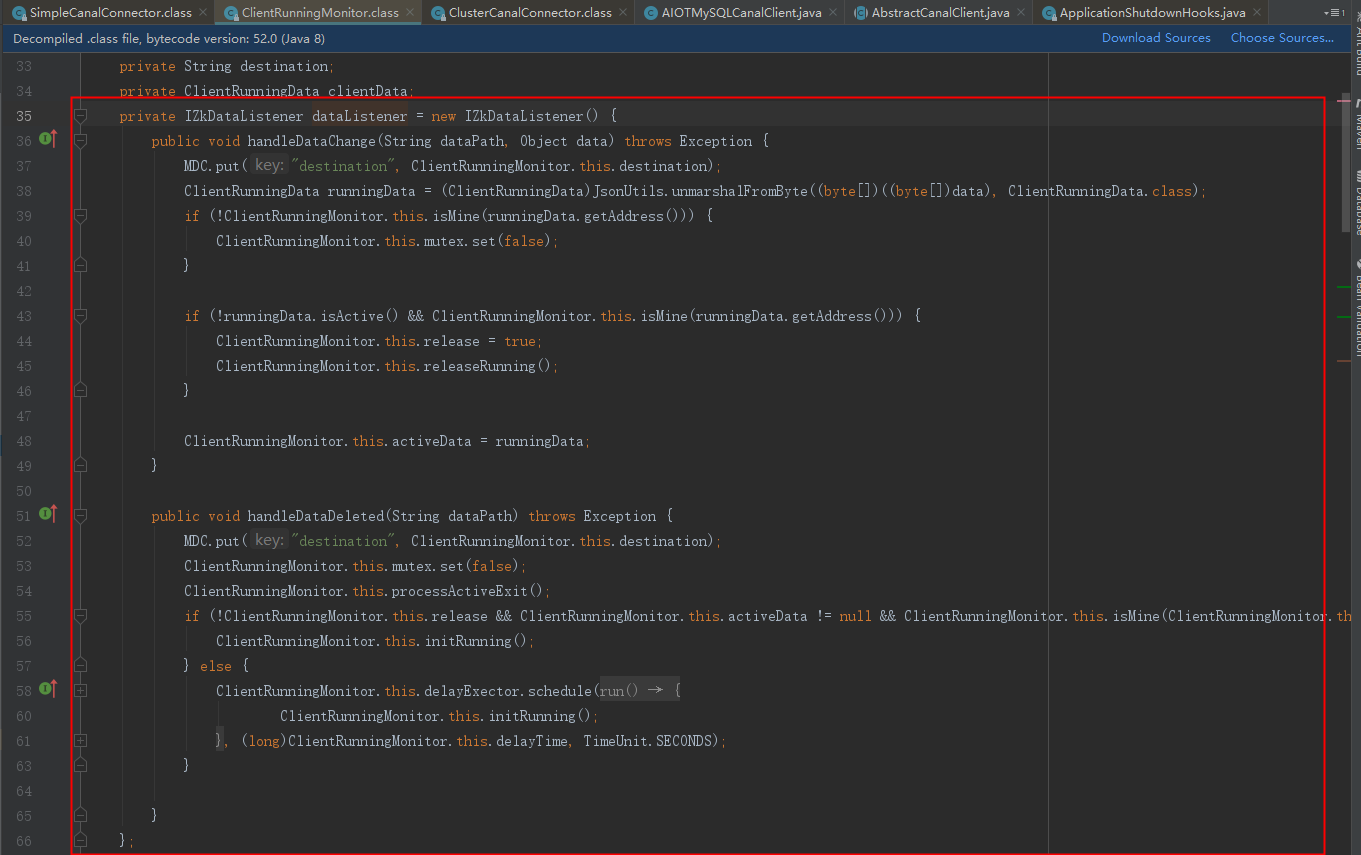Collapse the handleDataChange method at line 36
Viewport: 1361px width, 855px height.
pos(81,141)
